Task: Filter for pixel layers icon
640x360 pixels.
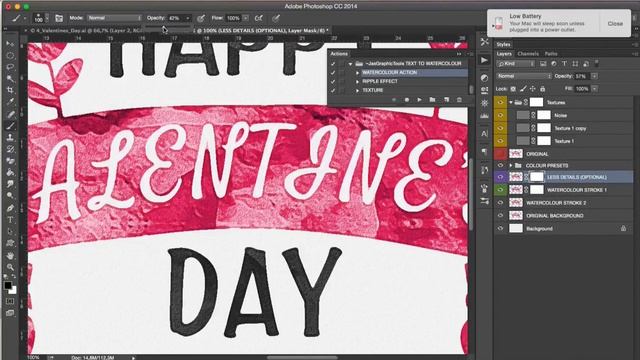Action: point(543,64)
